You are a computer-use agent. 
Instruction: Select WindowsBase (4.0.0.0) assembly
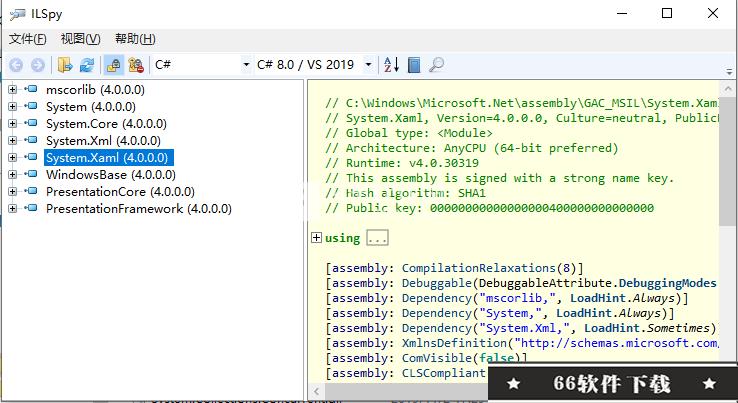coord(111,175)
